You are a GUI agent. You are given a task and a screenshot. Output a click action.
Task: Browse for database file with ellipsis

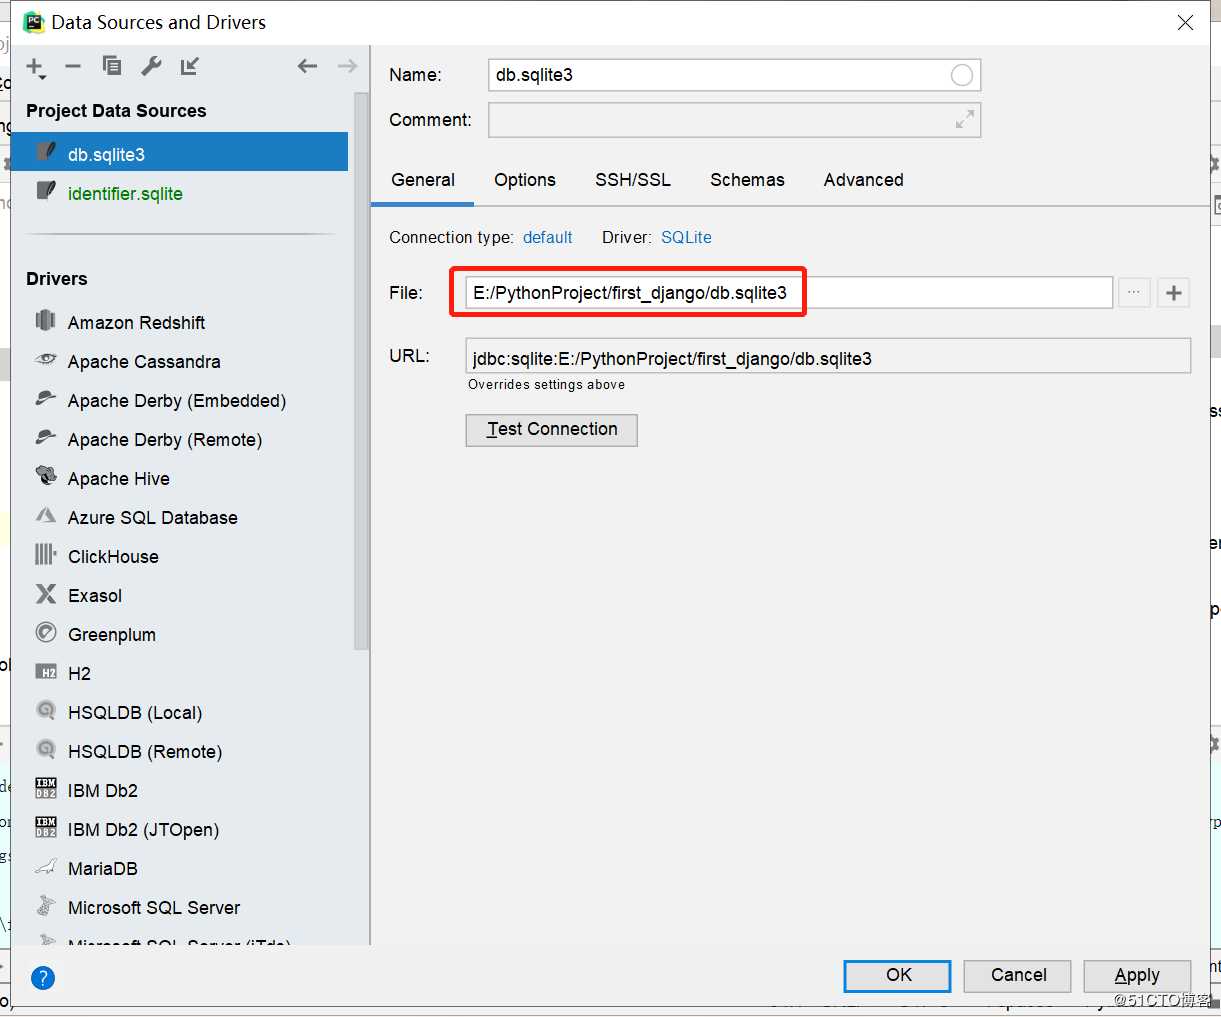pos(1134,293)
